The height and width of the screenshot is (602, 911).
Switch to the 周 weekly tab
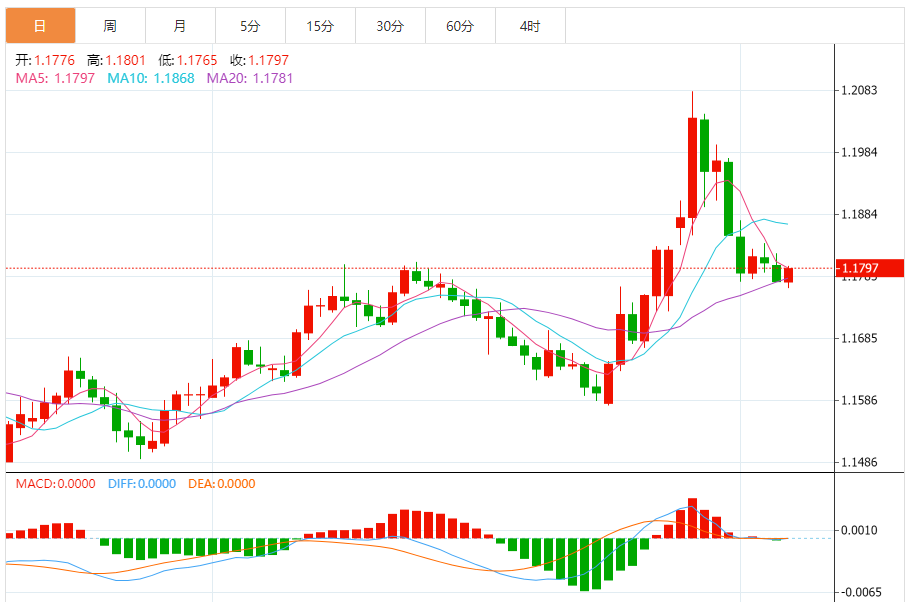(109, 26)
